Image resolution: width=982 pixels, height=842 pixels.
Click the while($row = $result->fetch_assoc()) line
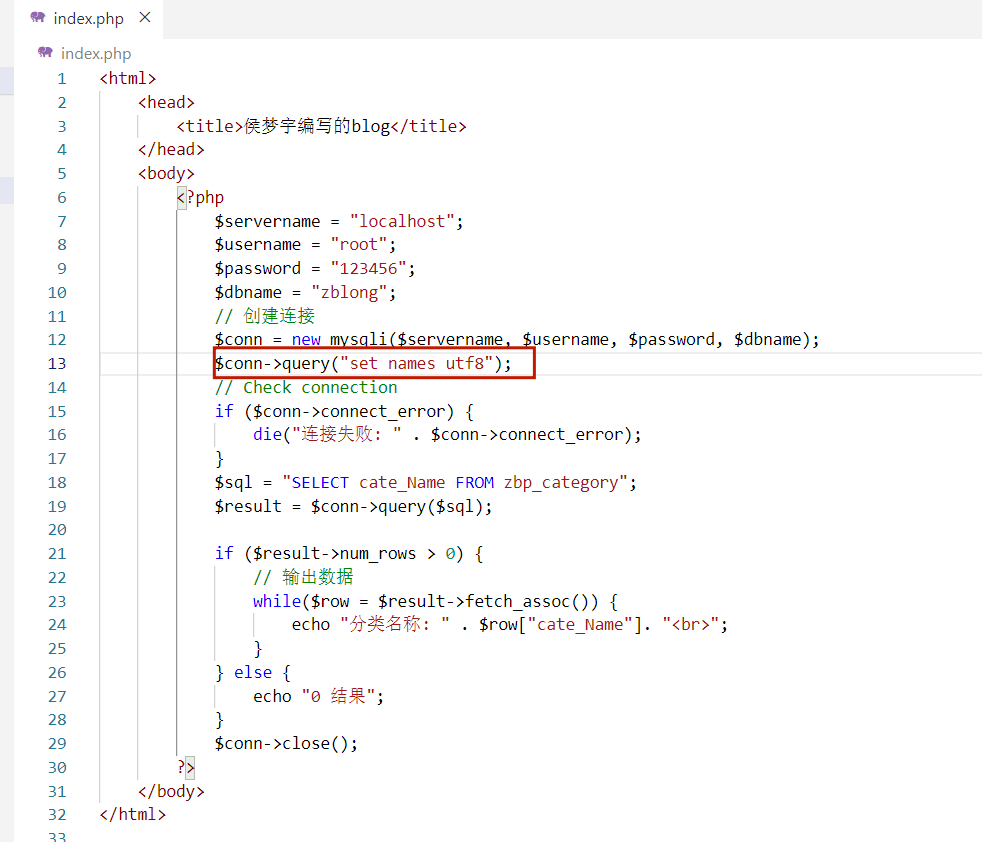(x=435, y=602)
